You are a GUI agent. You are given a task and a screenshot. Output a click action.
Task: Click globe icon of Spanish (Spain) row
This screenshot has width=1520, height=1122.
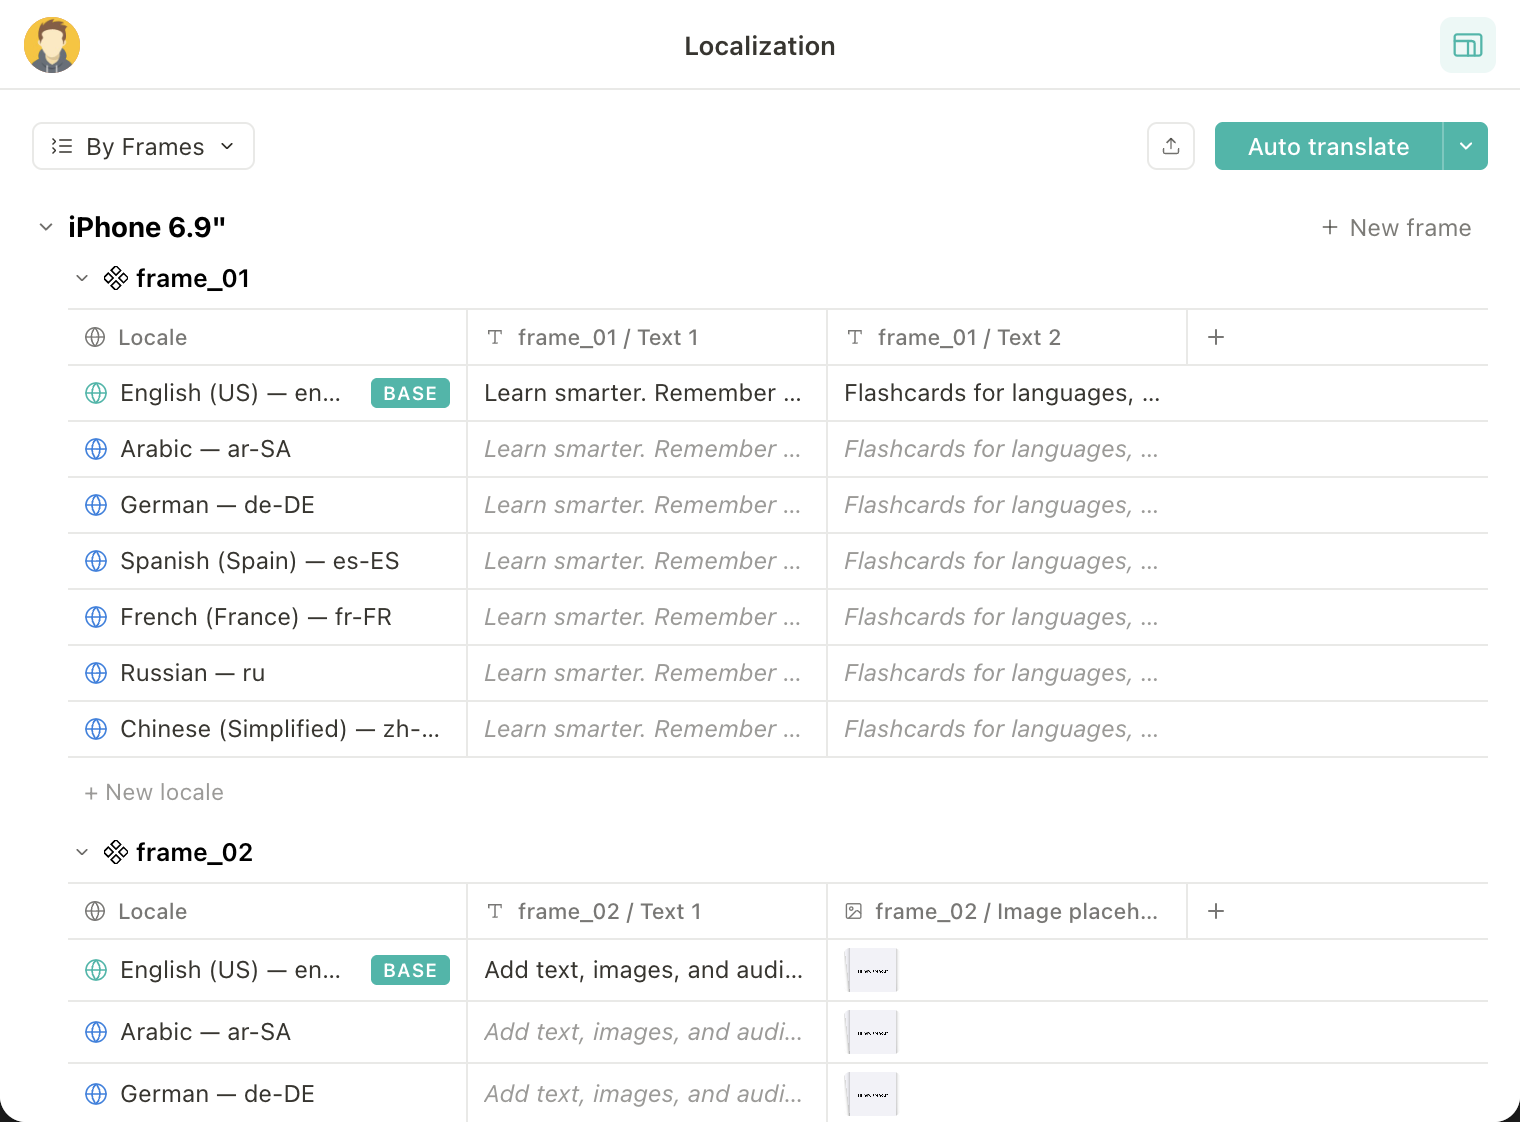(96, 561)
